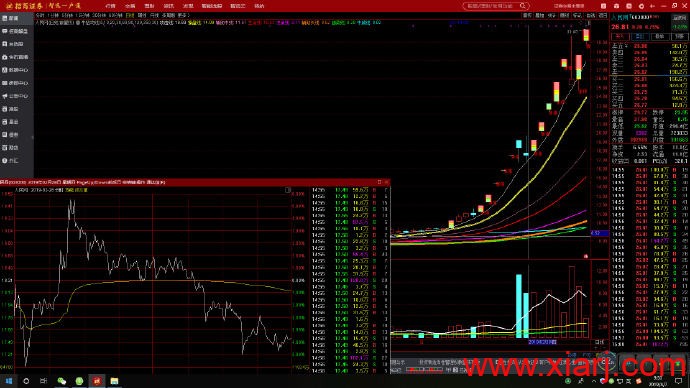Image resolution: width=690 pixels, height=388 pixels.
Task: Click the highlighted blue date label below the volume chart
Action: pos(542,342)
